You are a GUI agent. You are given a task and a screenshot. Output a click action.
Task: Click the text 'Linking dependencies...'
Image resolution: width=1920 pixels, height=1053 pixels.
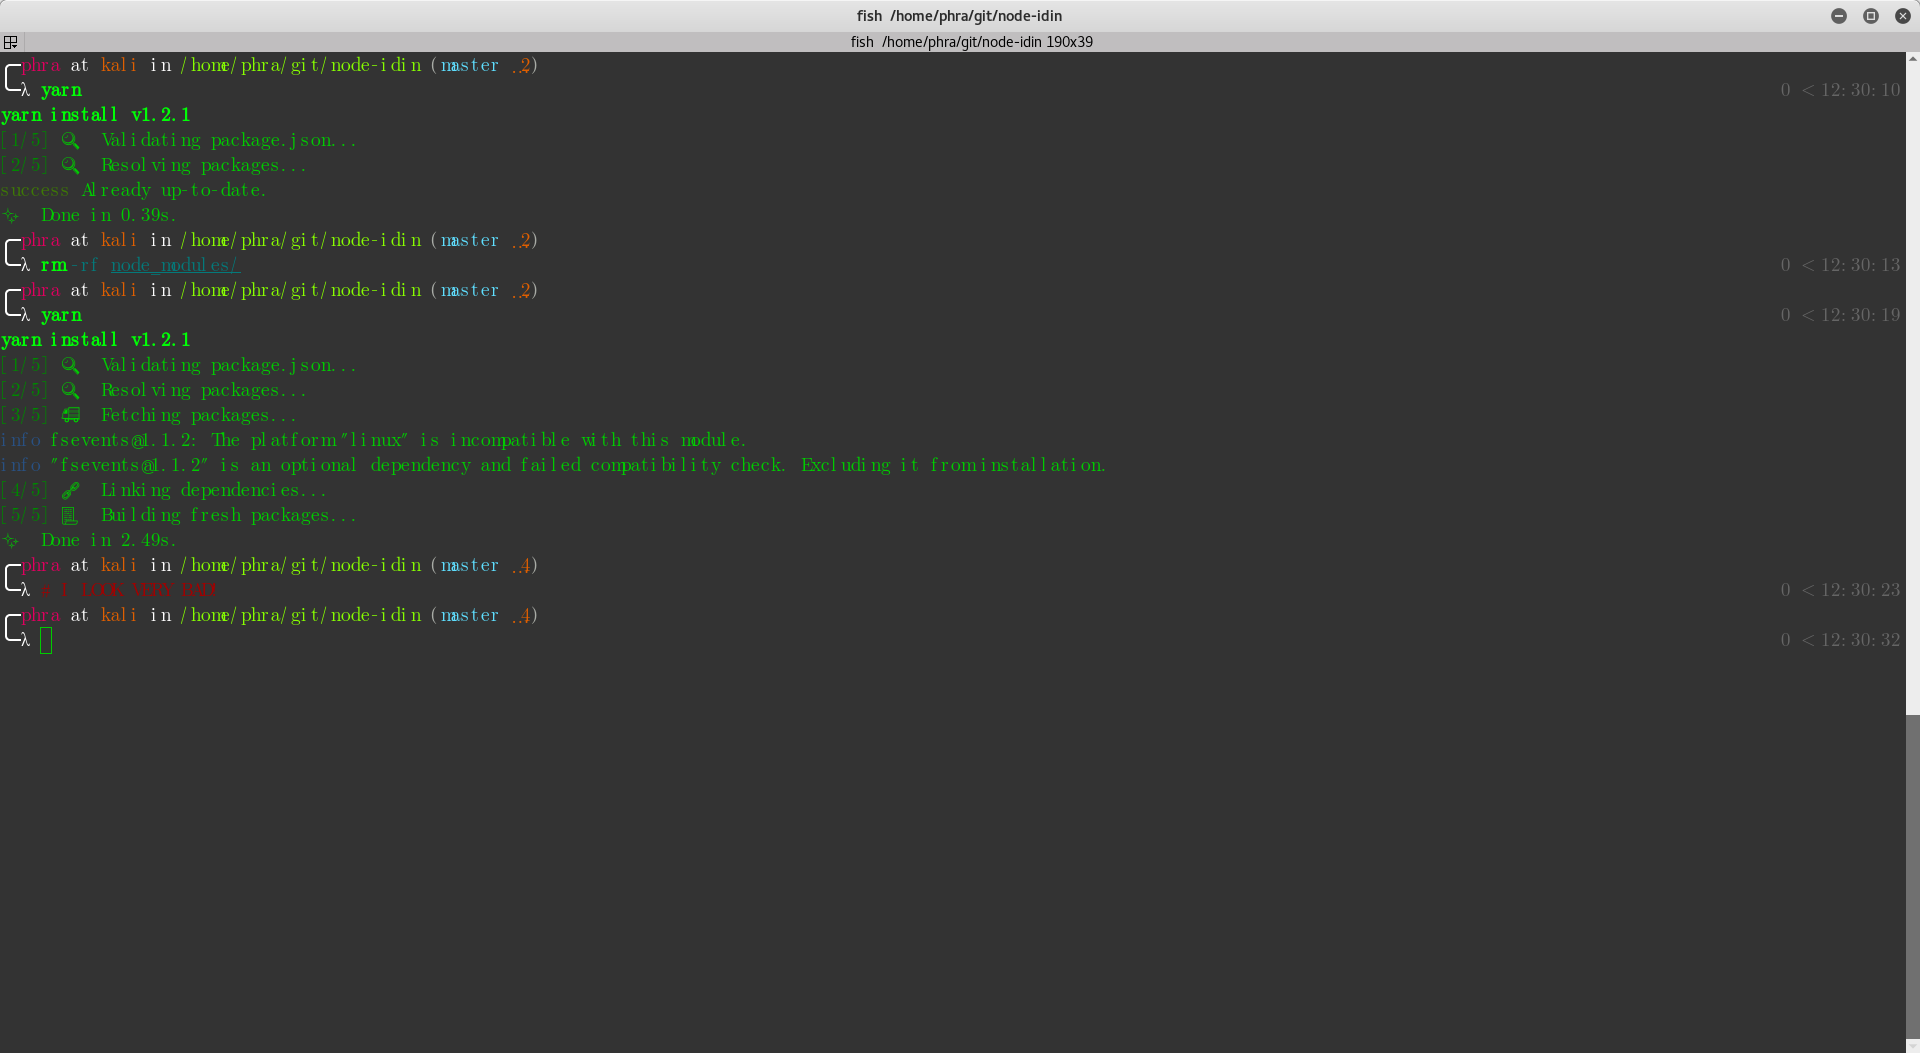[x=214, y=490]
